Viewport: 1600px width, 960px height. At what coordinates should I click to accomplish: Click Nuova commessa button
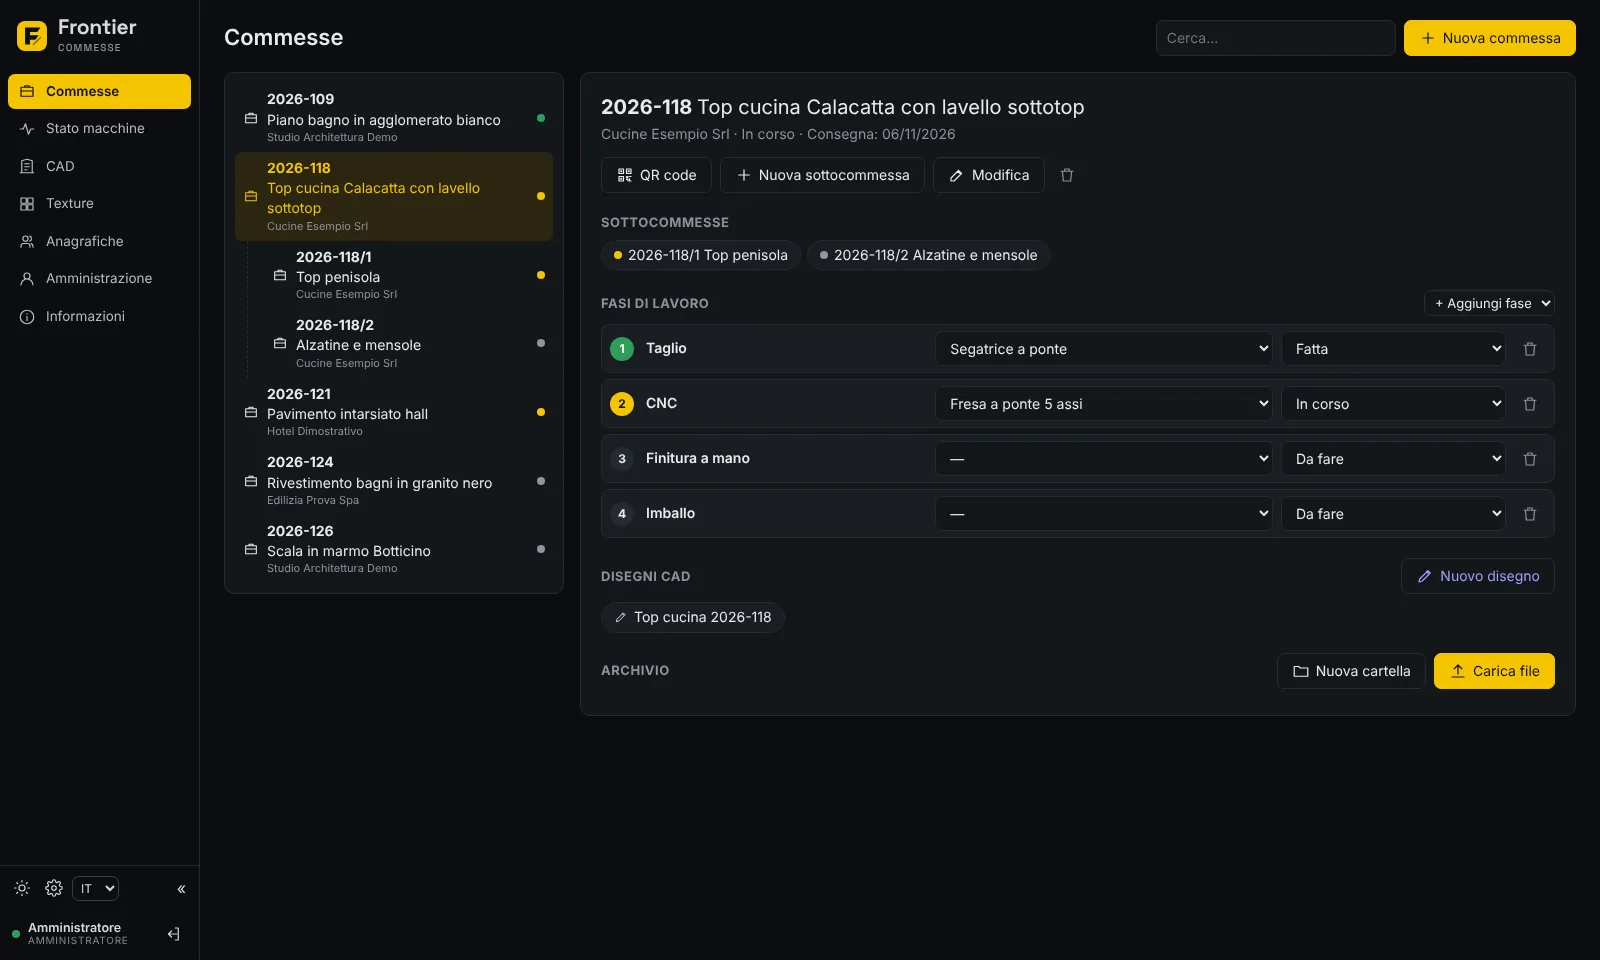pos(1489,38)
